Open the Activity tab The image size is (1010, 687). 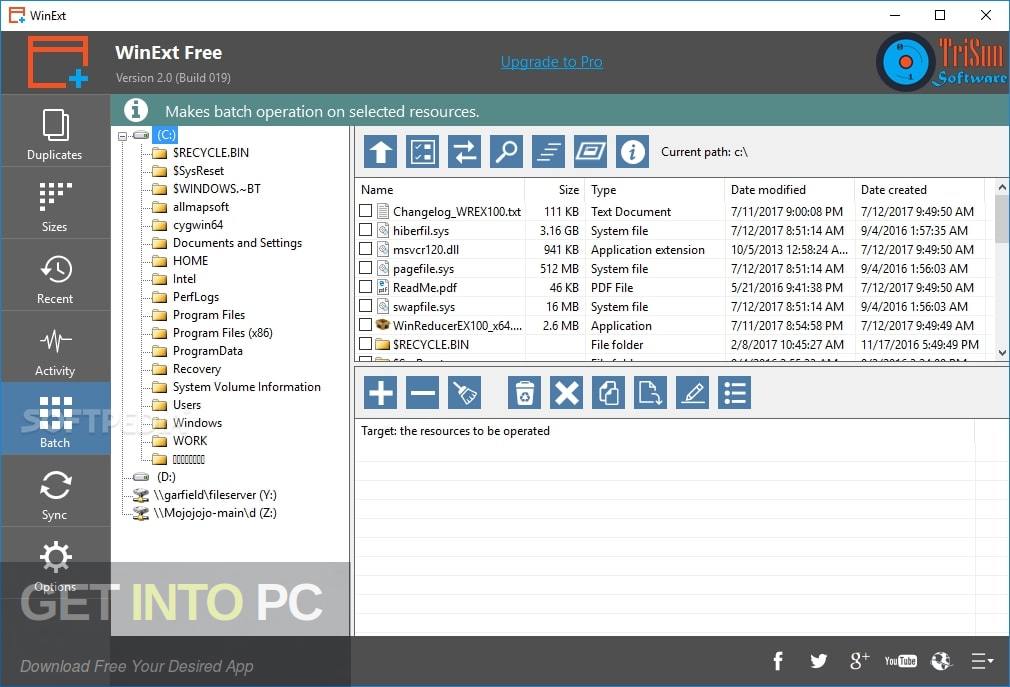click(55, 348)
